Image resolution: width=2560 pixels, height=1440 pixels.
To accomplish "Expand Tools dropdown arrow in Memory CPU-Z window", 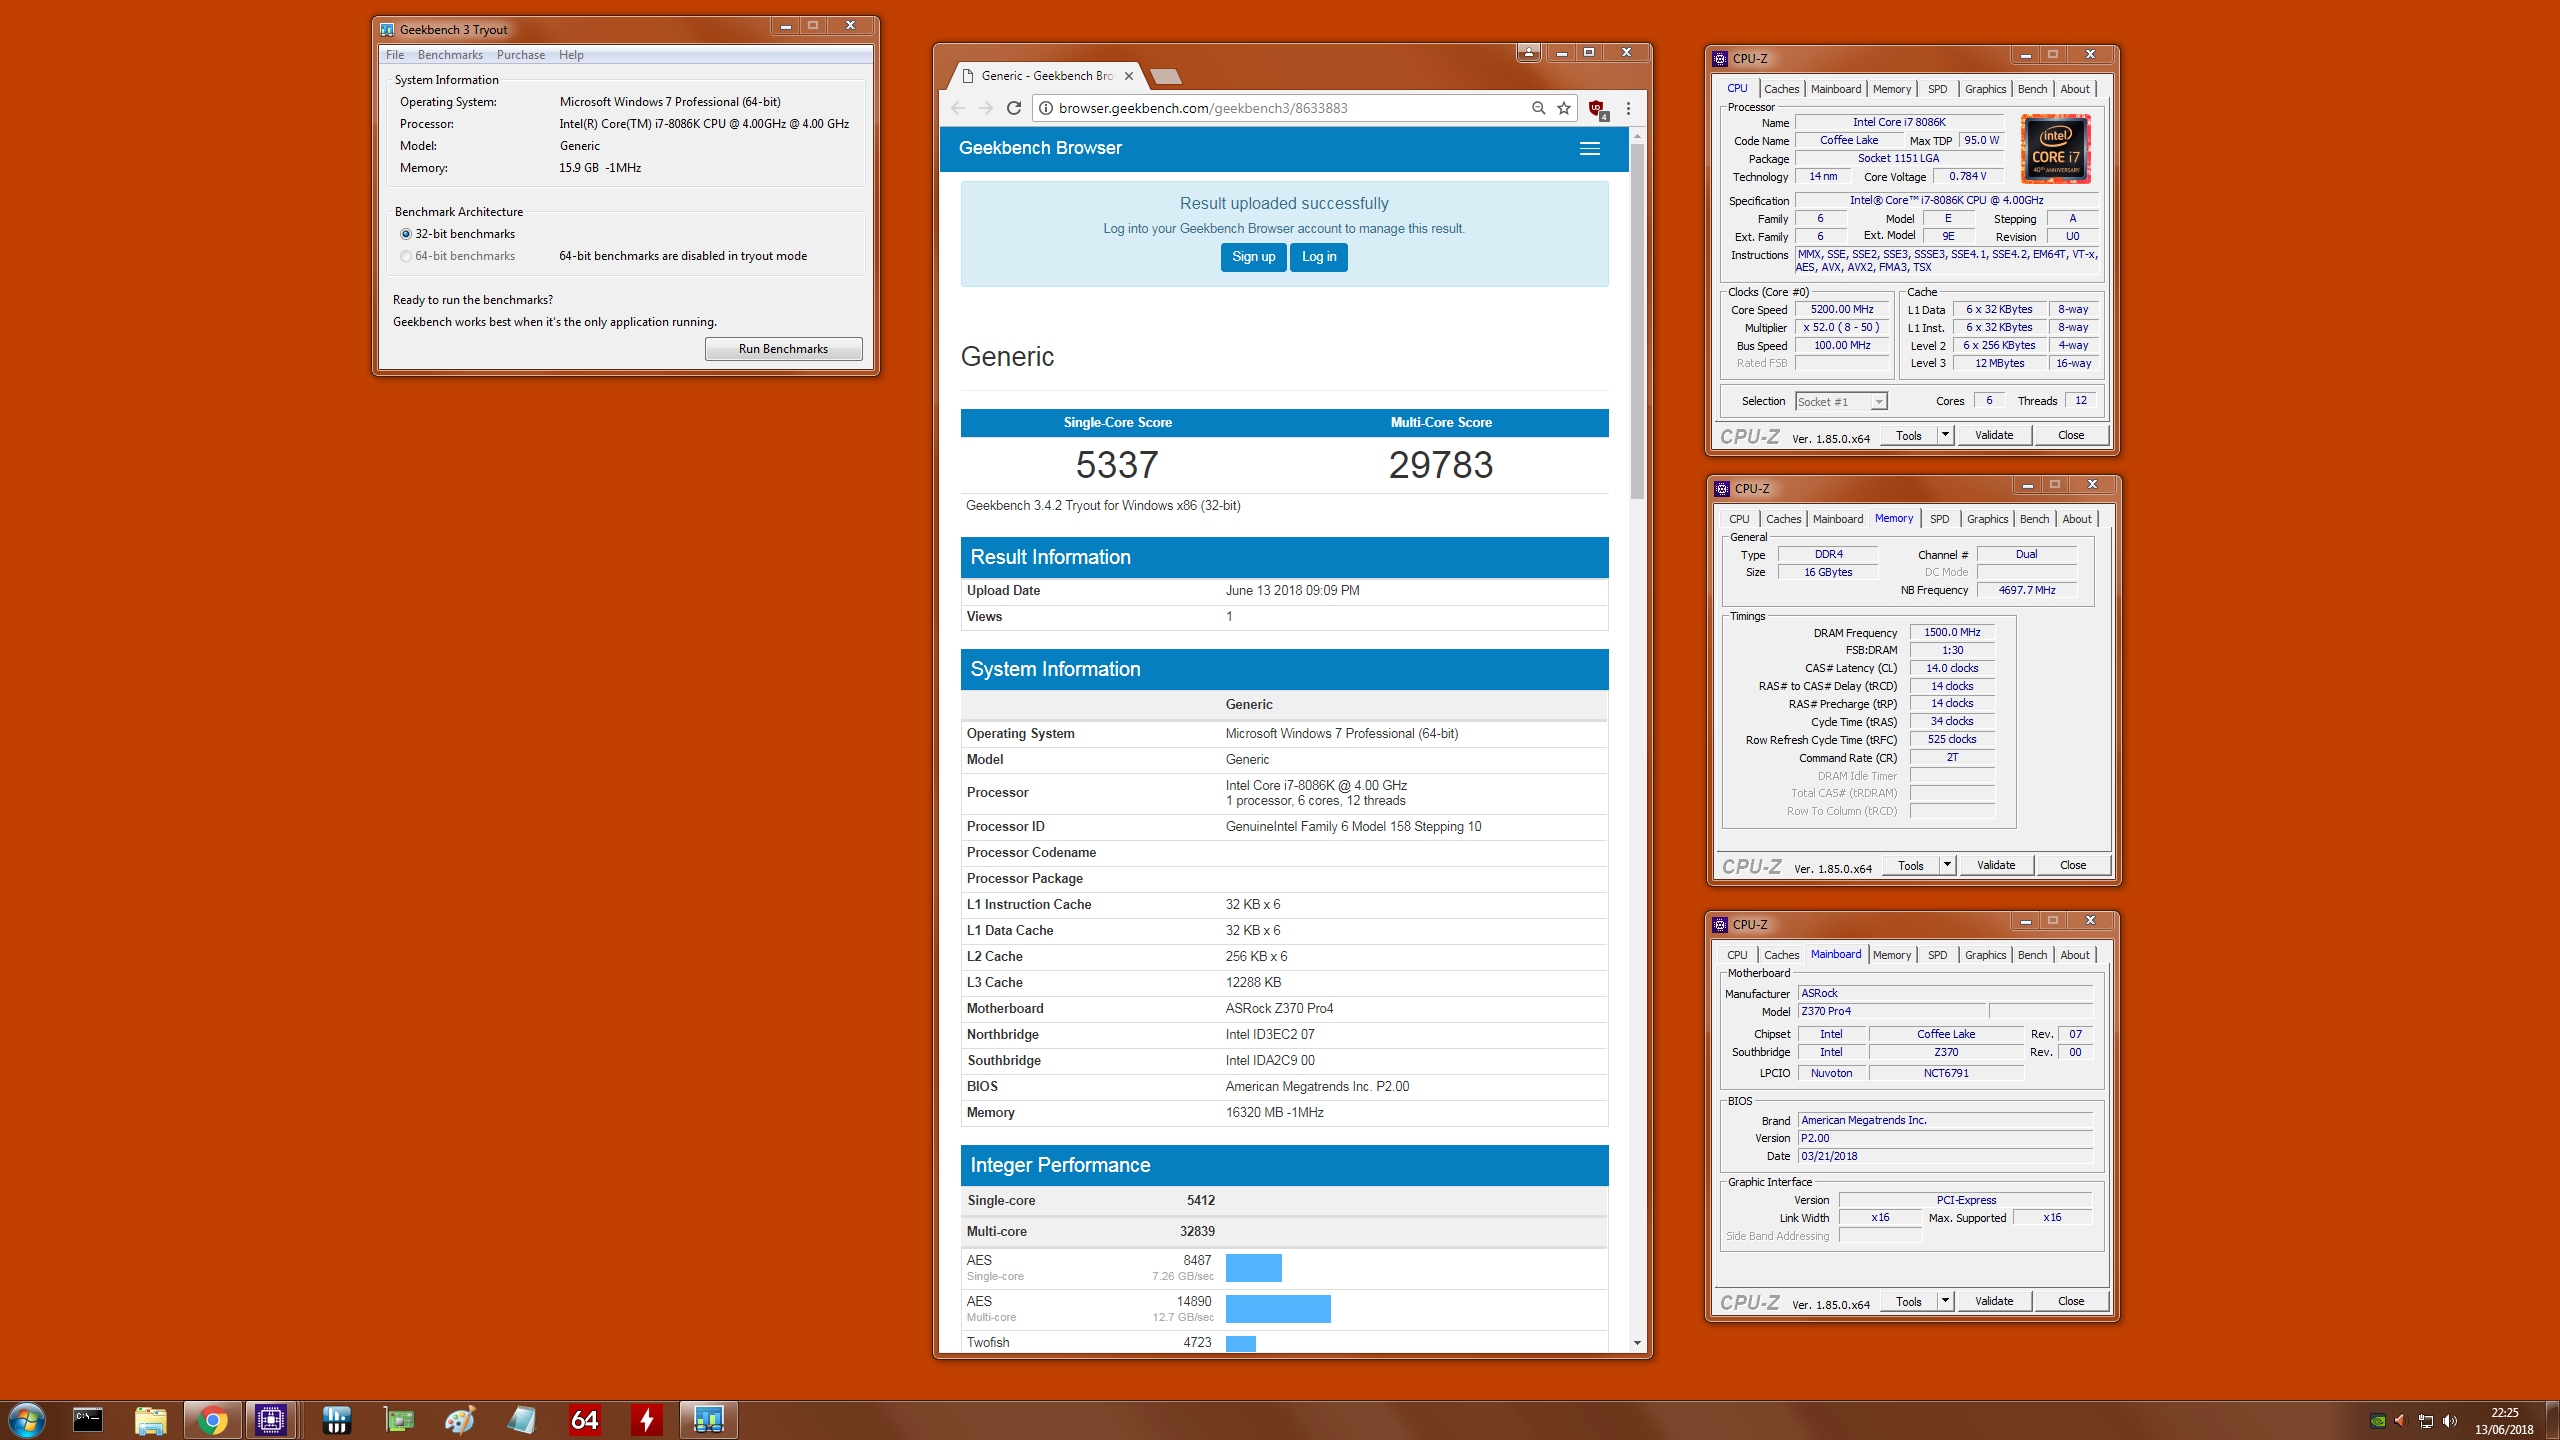I will pos(1947,865).
